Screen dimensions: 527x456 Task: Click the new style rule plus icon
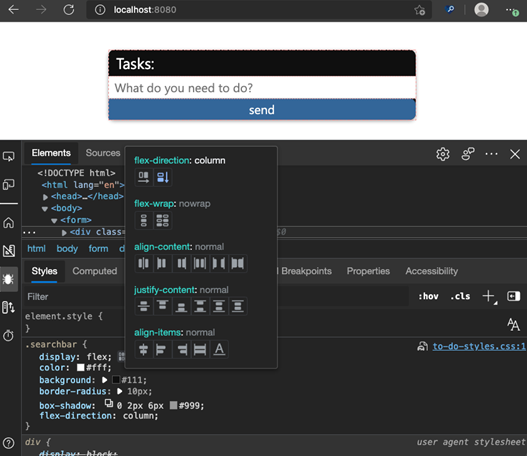pyautogui.click(x=488, y=296)
